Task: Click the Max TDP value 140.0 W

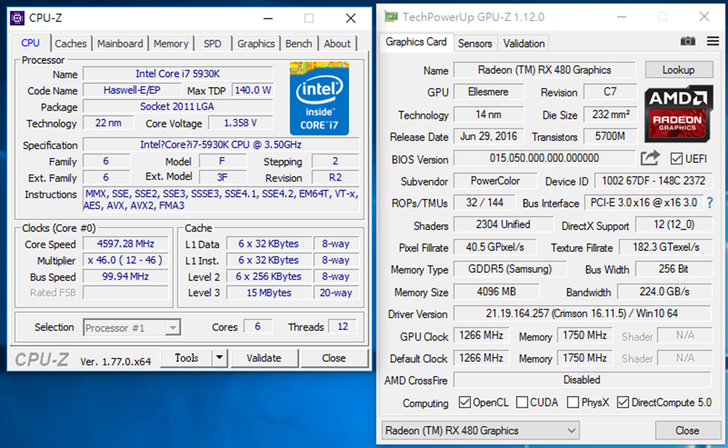Action: click(253, 90)
